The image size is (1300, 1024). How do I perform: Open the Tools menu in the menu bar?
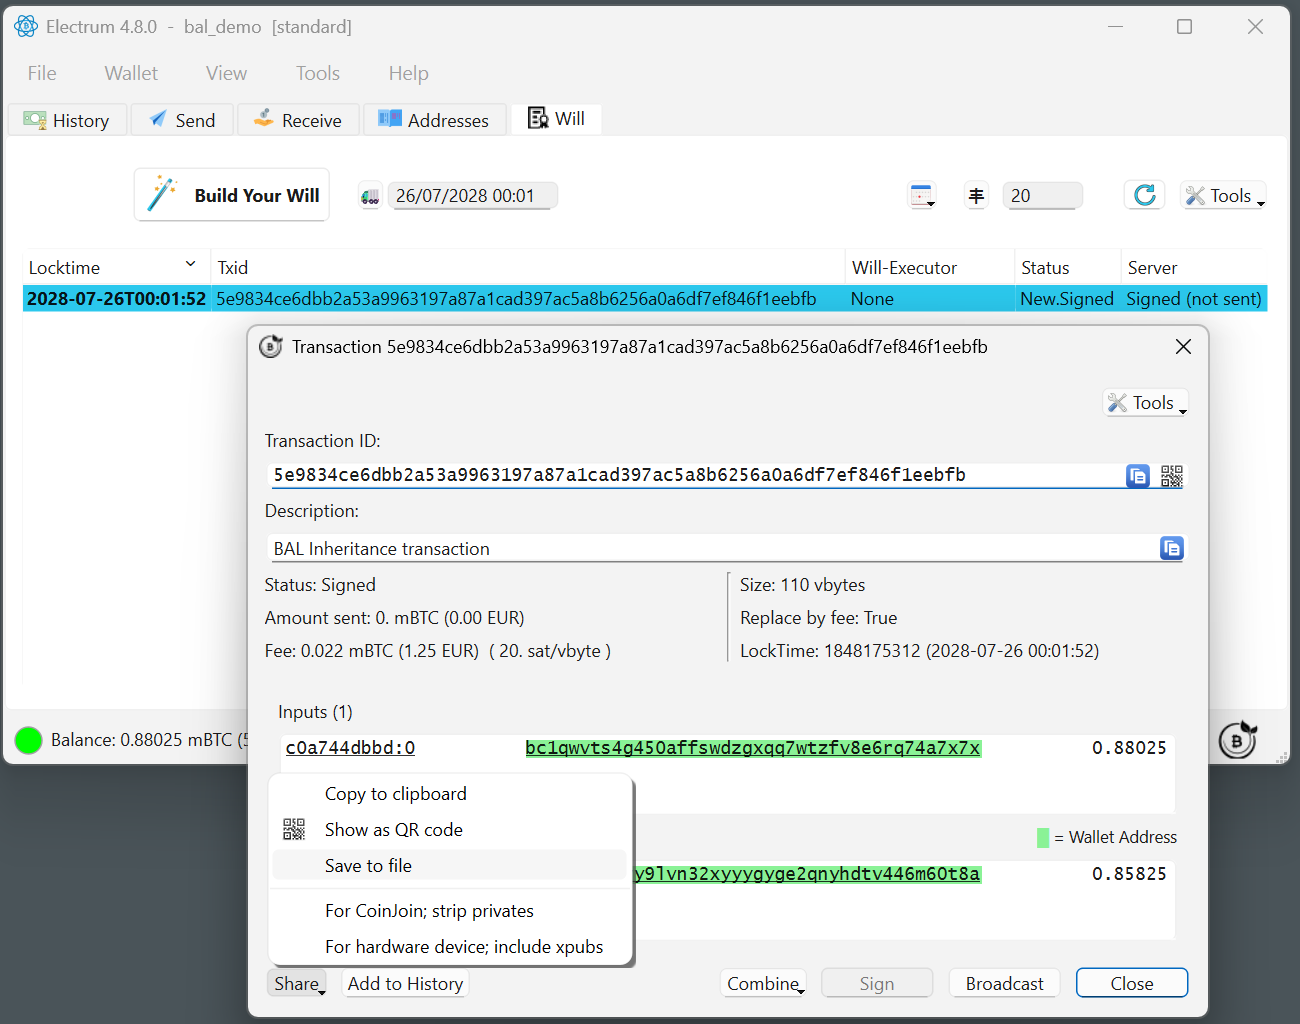point(318,73)
